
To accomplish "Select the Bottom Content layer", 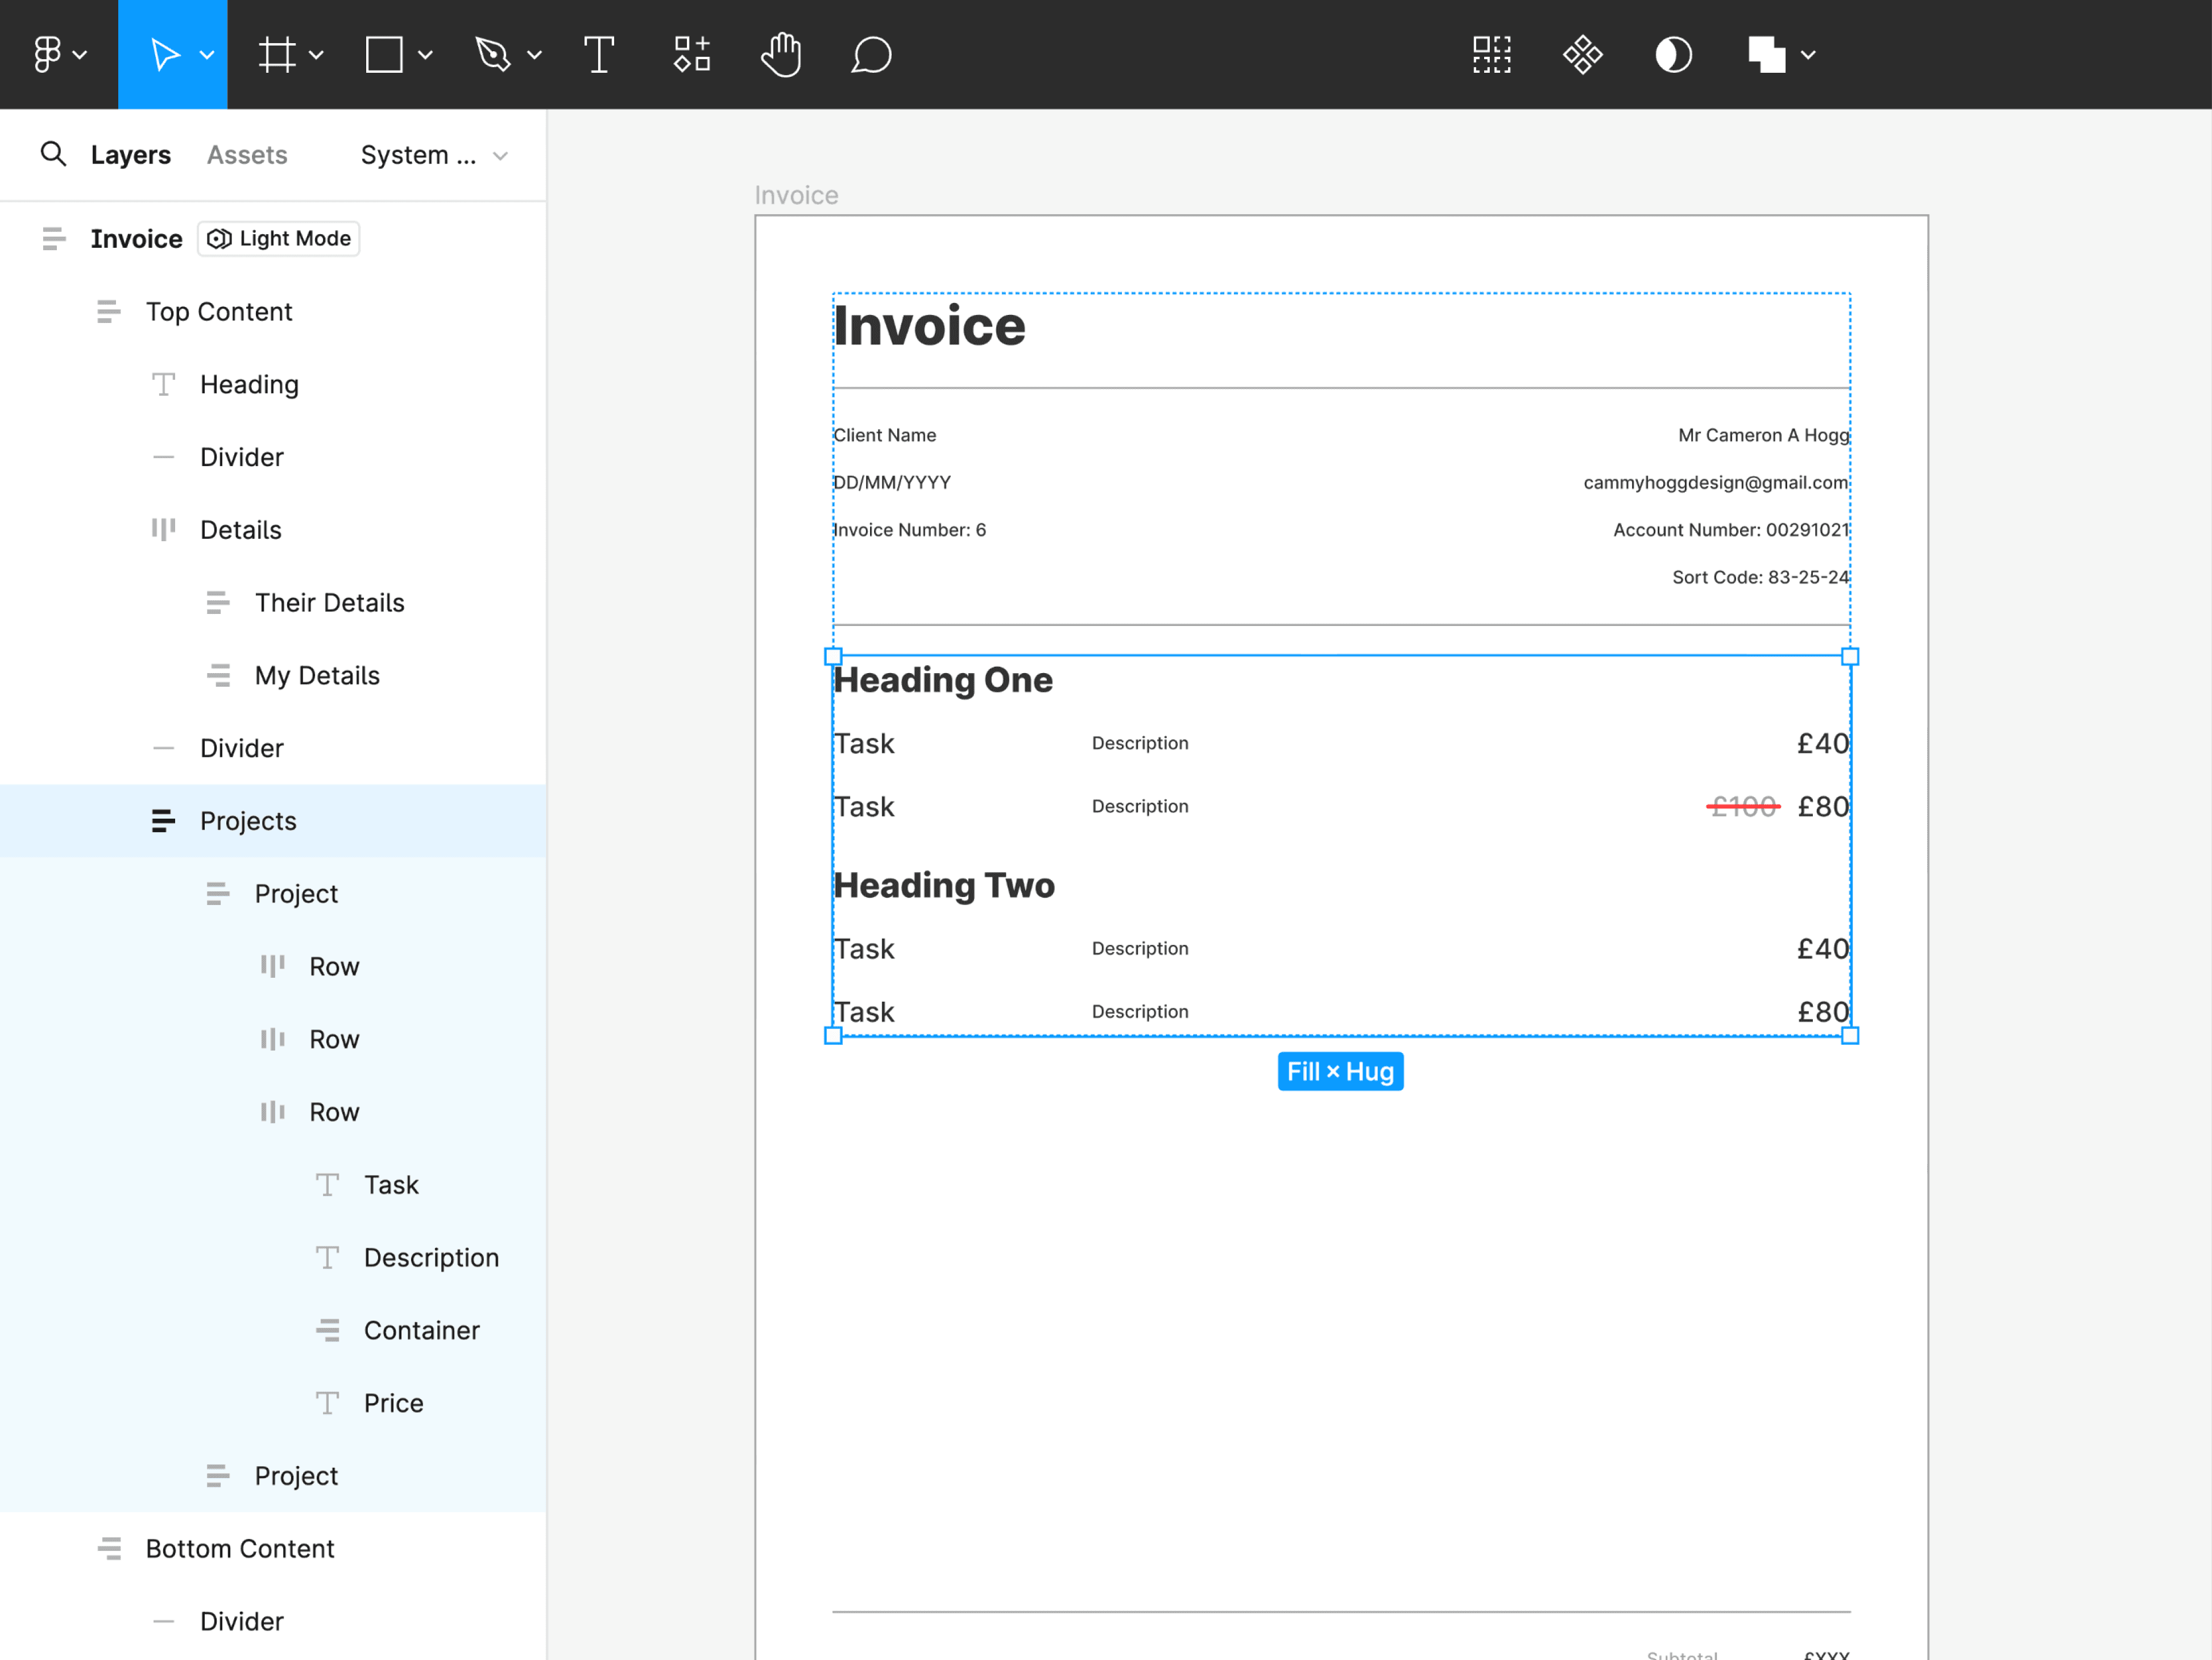I will pyautogui.click(x=239, y=1548).
